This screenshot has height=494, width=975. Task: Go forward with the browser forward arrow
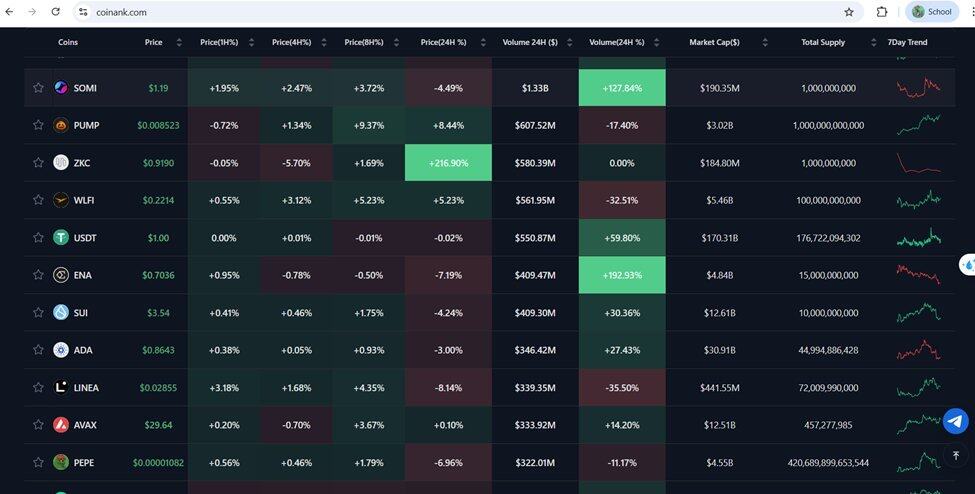pos(32,12)
